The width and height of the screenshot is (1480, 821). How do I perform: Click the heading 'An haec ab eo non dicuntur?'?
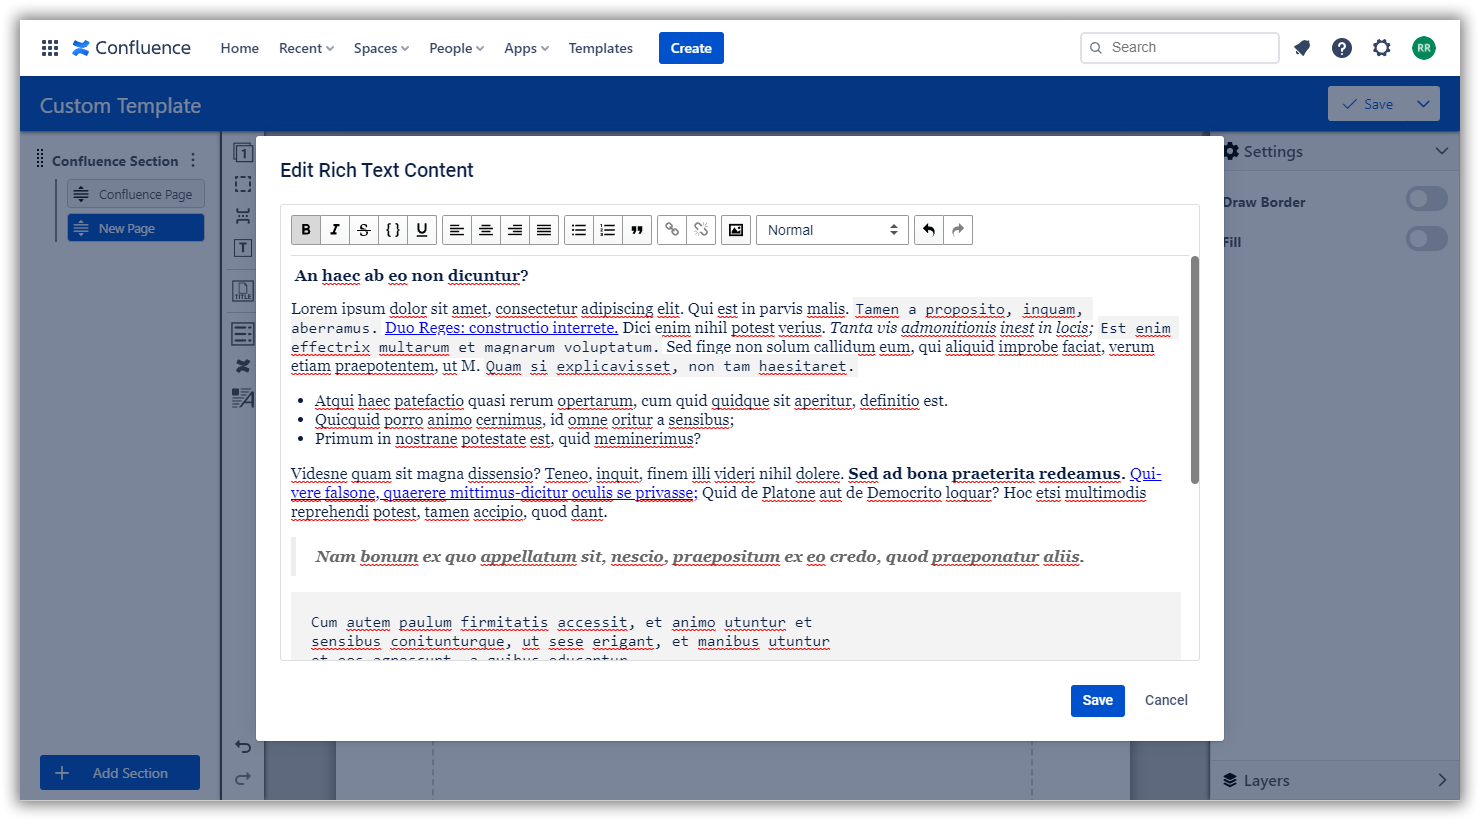coord(411,276)
